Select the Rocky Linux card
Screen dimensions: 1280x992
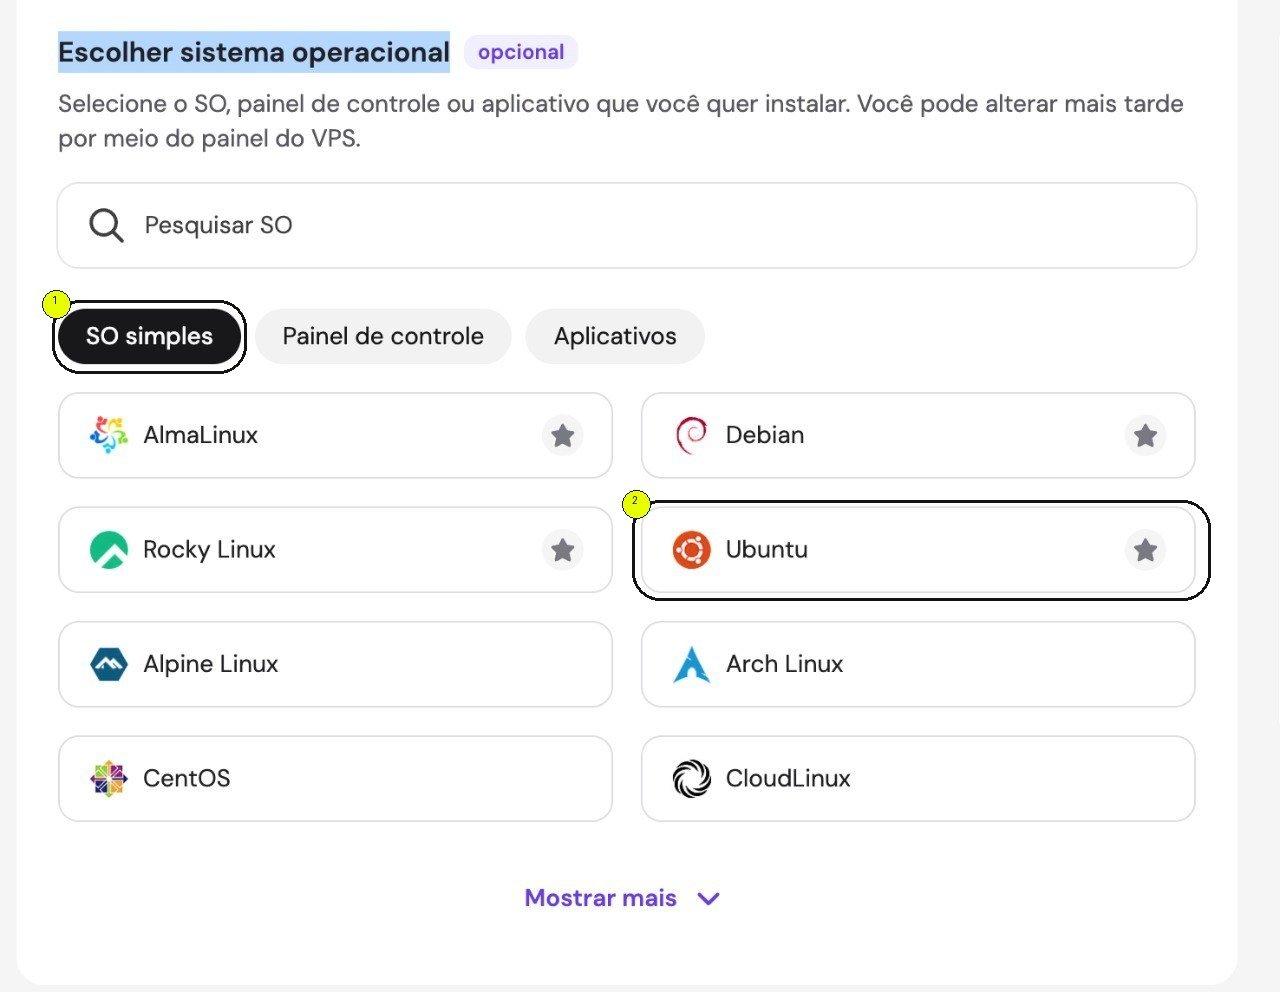(335, 550)
